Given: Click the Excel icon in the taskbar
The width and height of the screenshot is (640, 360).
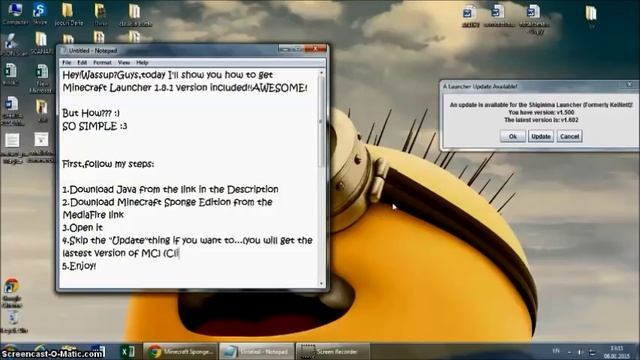Looking at the screenshot, I should pos(128,351).
